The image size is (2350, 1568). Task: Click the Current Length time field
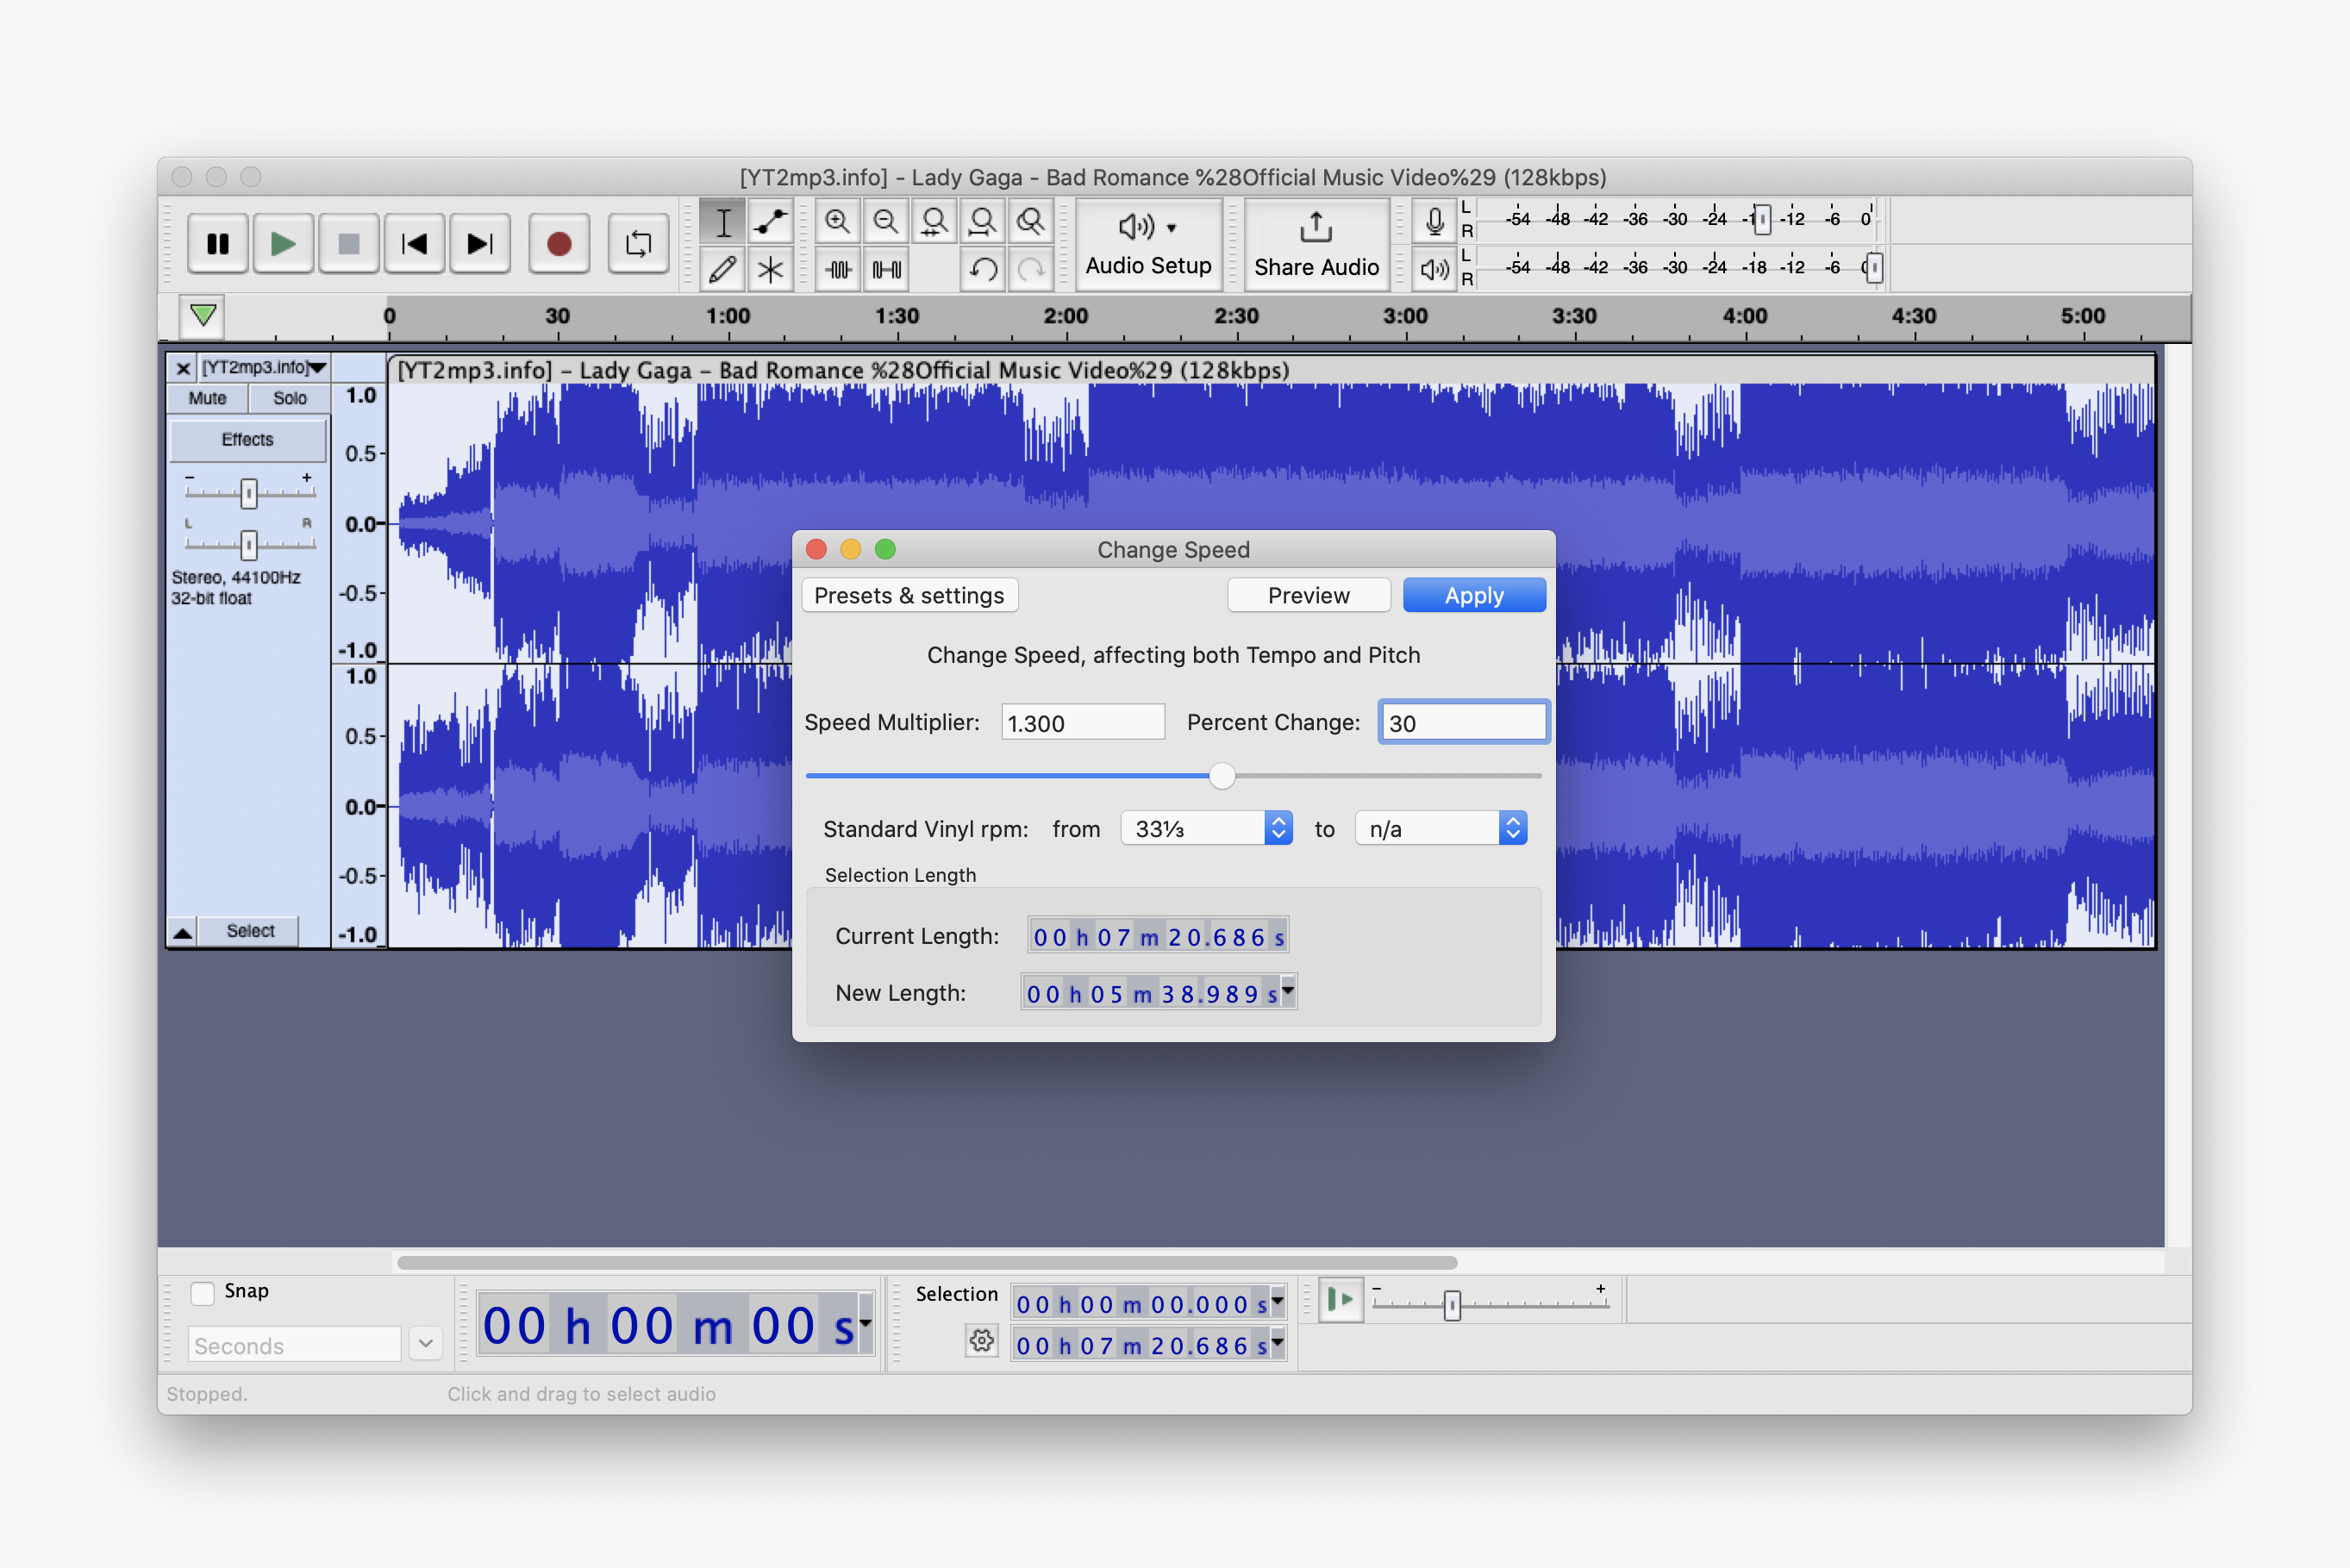[1158, 937]
